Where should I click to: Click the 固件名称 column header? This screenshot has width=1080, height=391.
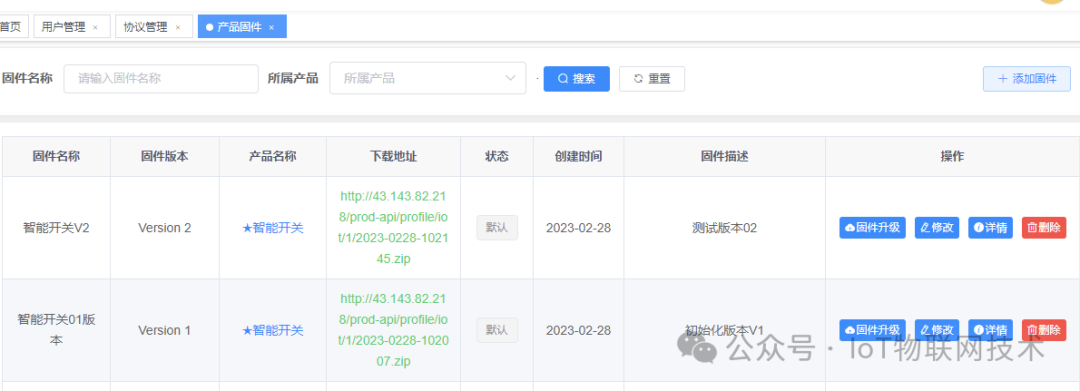pos(56,156)
